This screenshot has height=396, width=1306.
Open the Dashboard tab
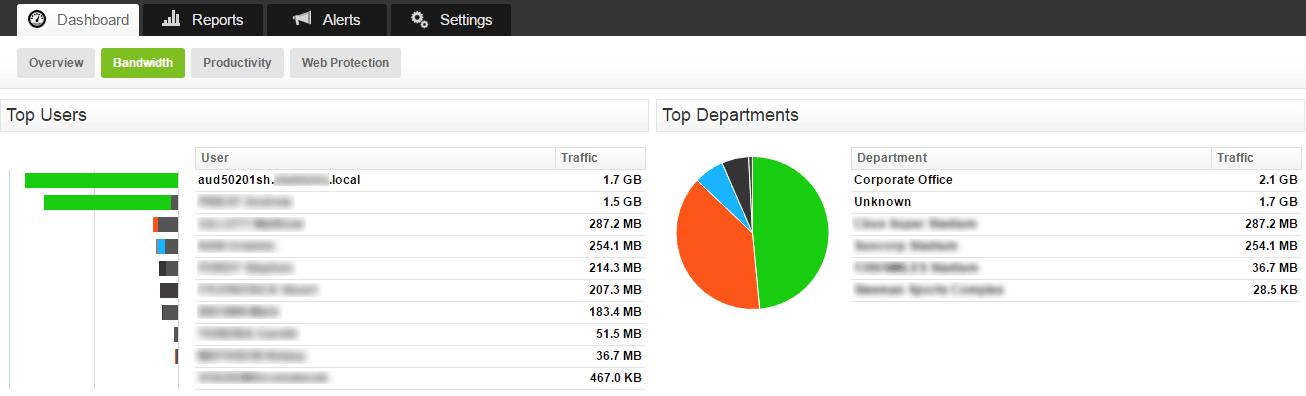(78, 19)
